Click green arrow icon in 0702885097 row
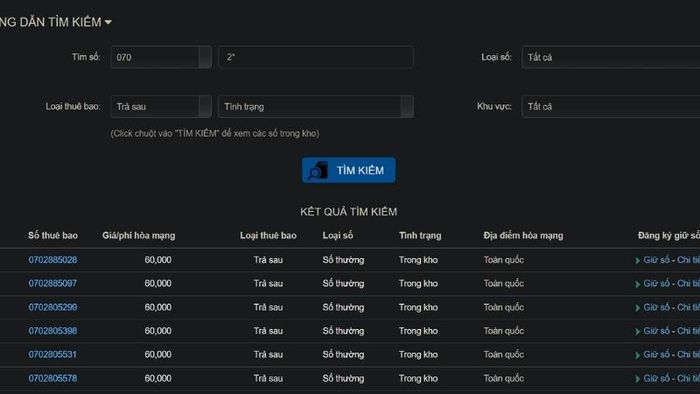Image resolution: width=700 pixels, height=394 pixels. 638,284
